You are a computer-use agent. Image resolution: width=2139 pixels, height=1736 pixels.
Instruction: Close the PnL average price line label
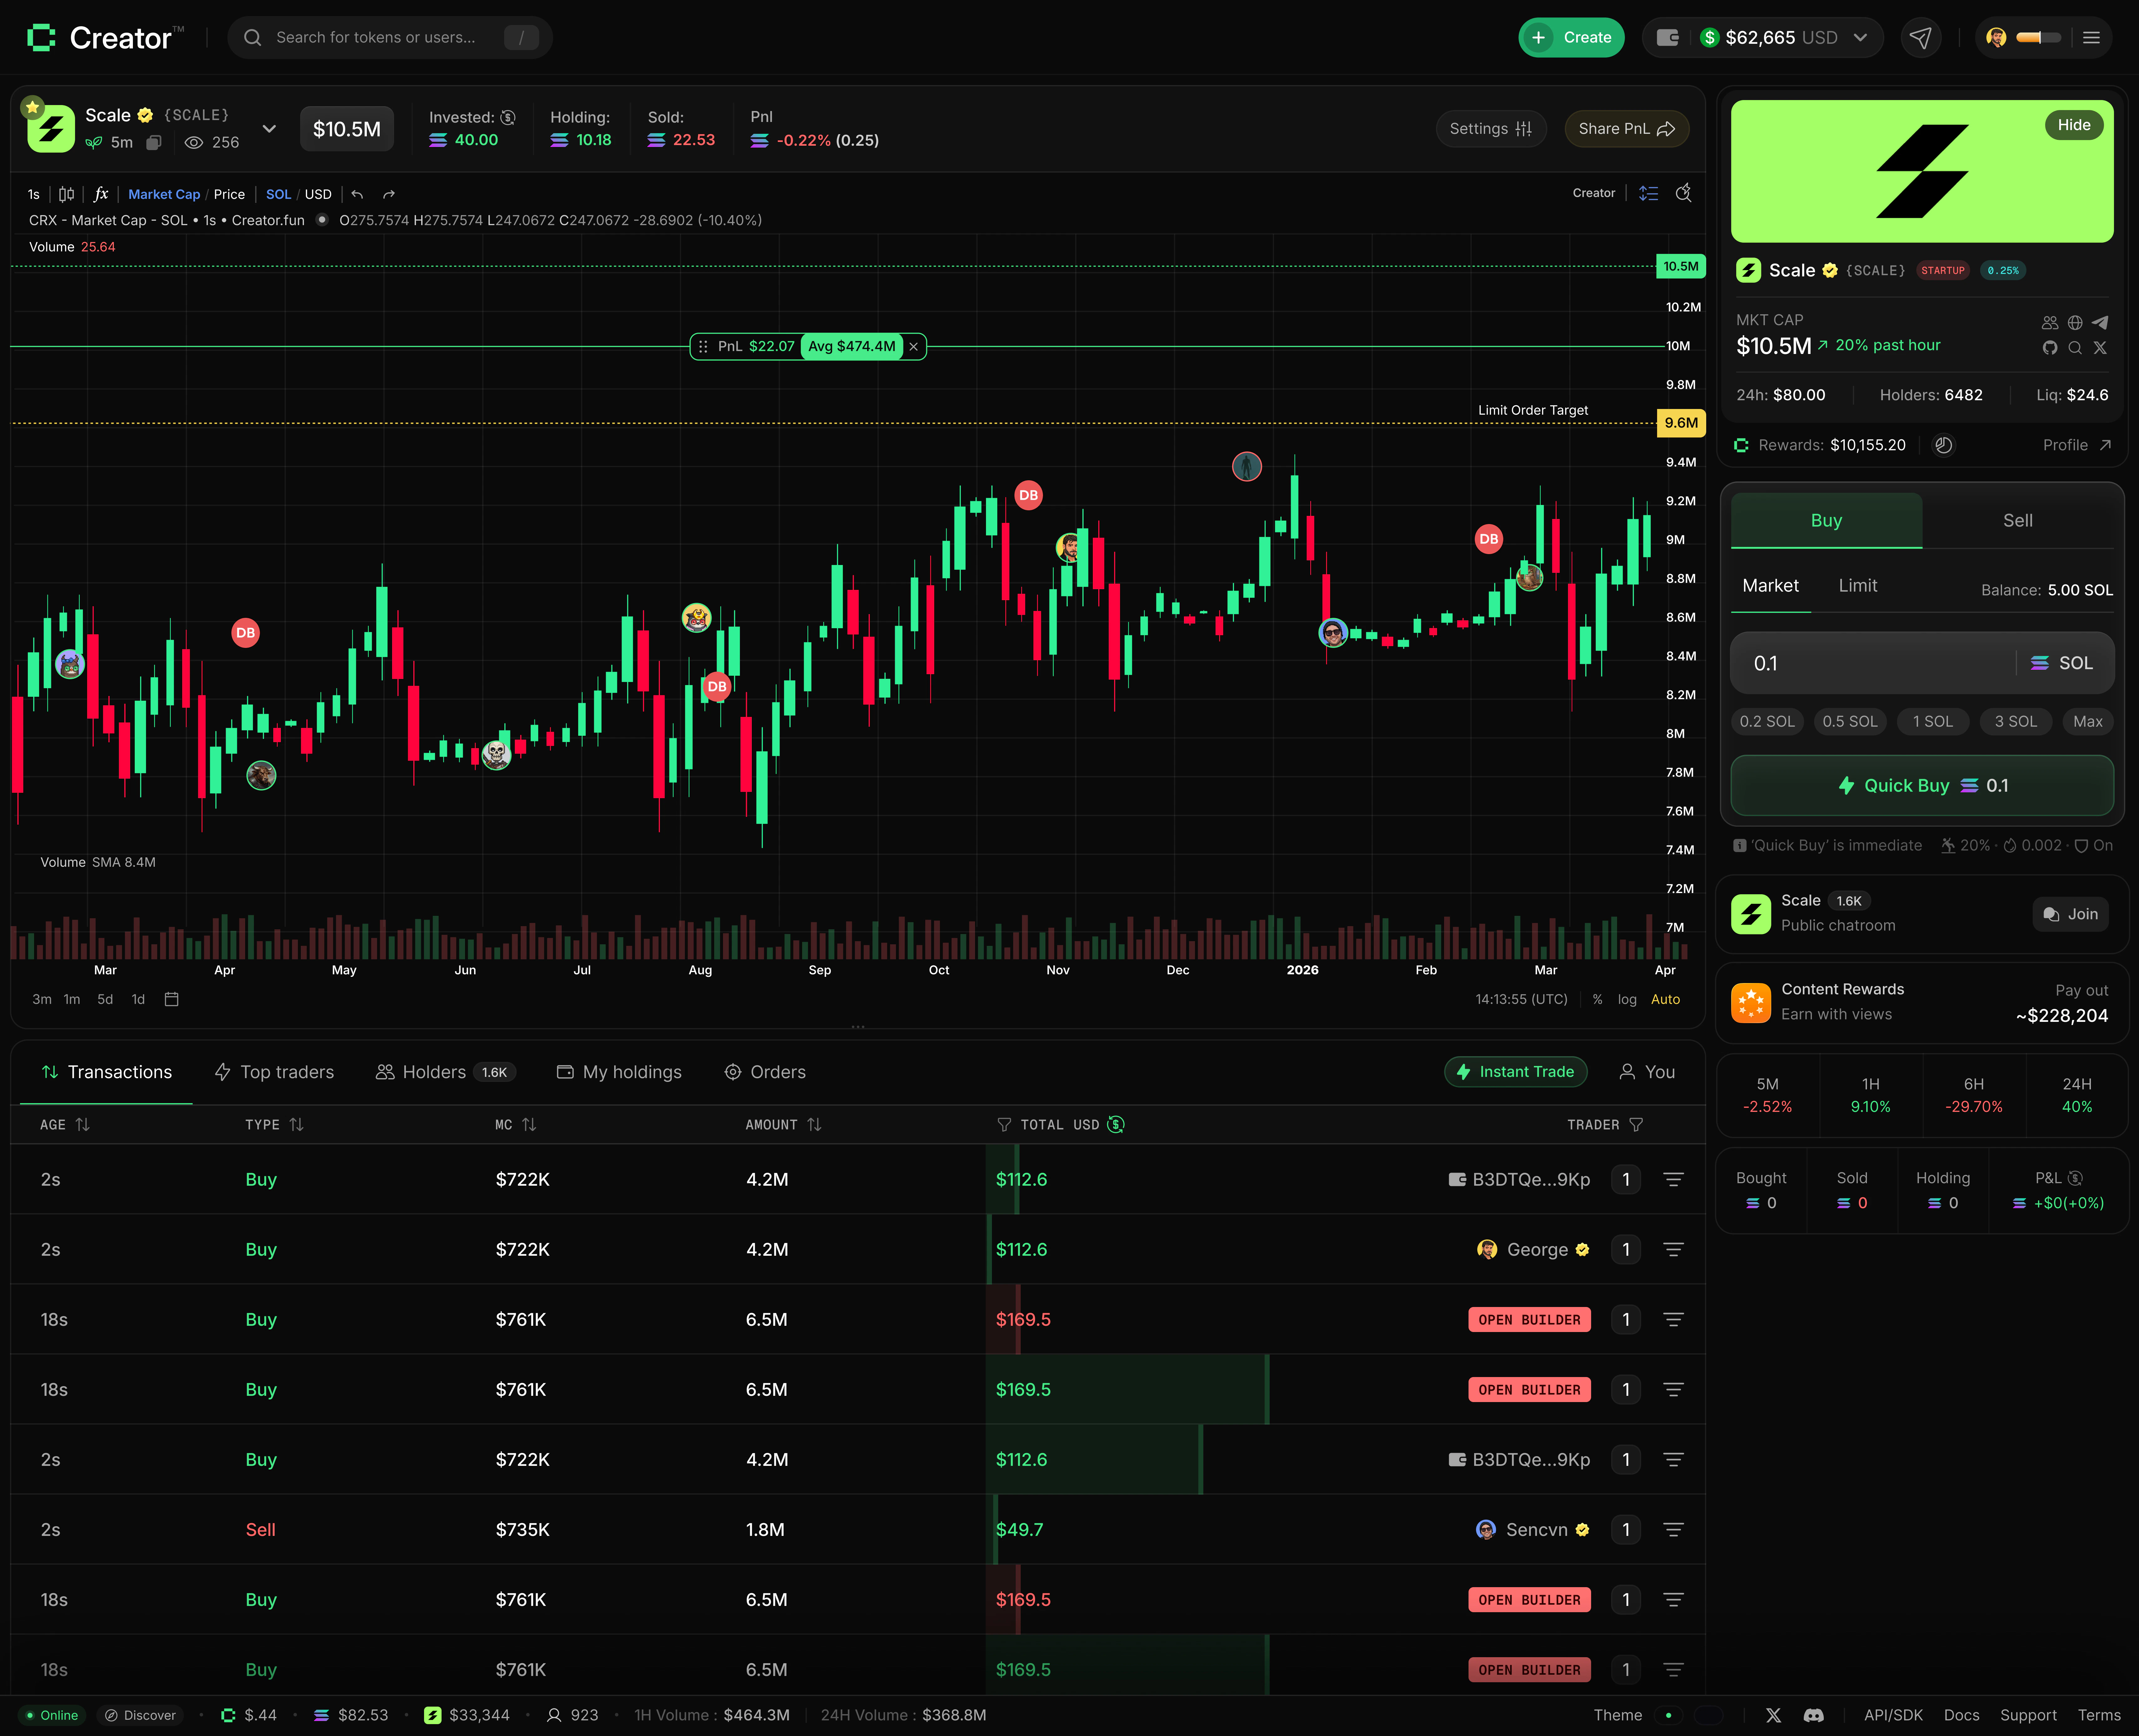(913, 347)
